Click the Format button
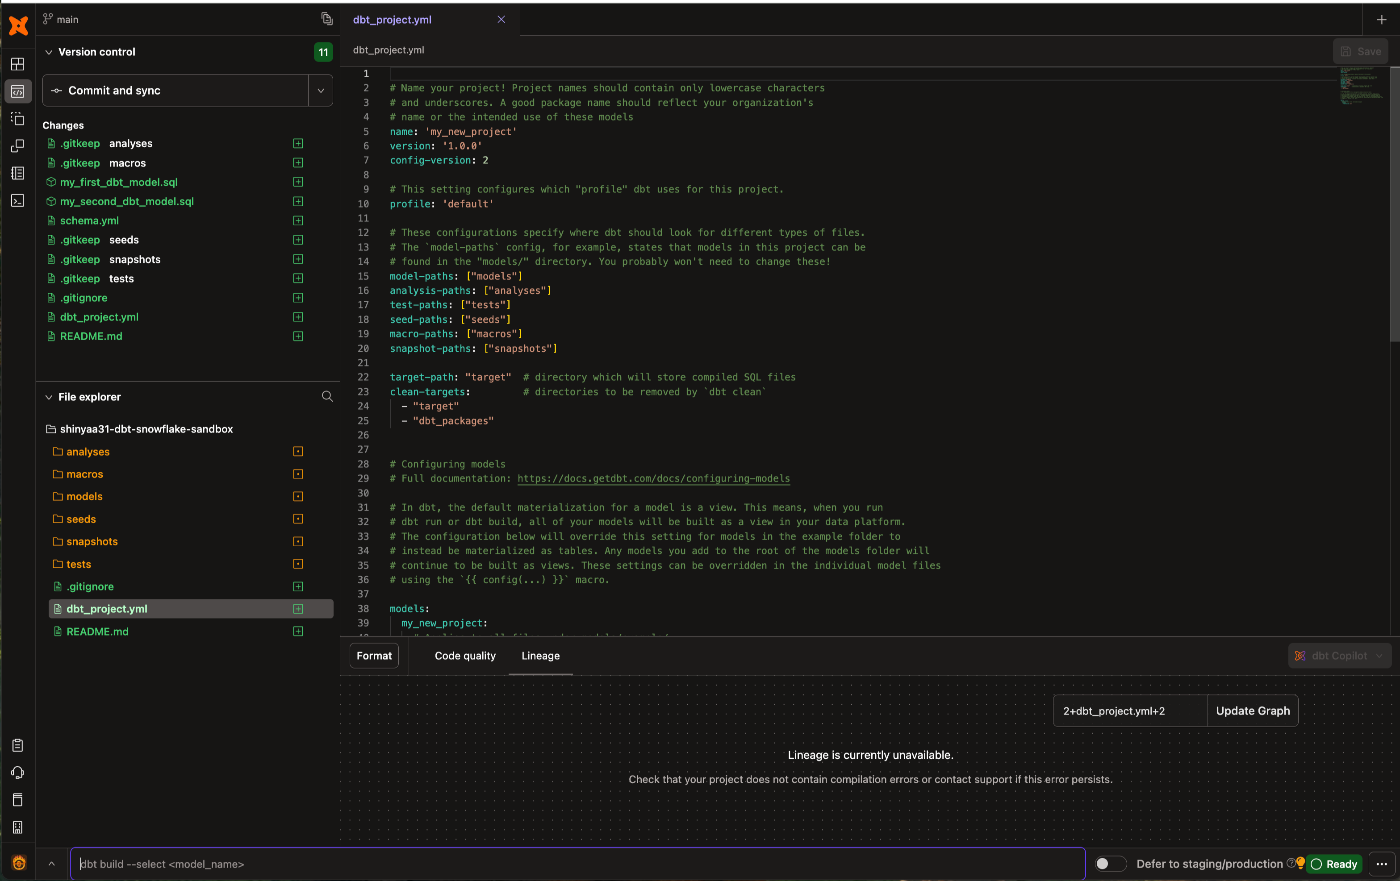Viewport: 1400px width, 881px height. [374, 656]
